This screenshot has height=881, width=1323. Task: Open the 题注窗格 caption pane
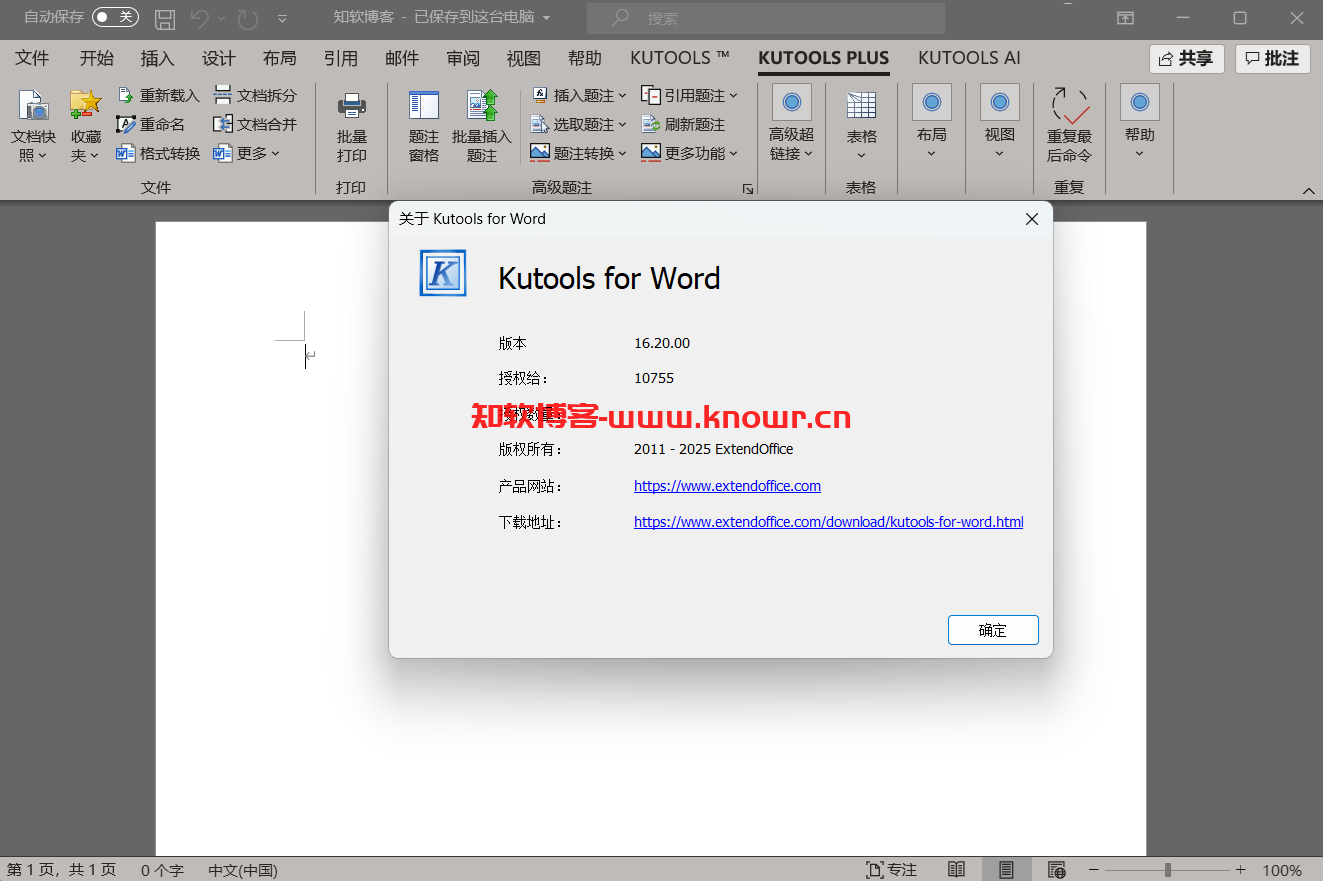(424, 126)
